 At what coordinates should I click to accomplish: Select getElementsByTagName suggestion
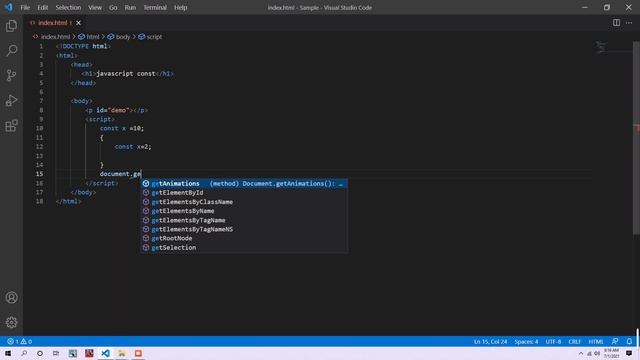(244, 220)
